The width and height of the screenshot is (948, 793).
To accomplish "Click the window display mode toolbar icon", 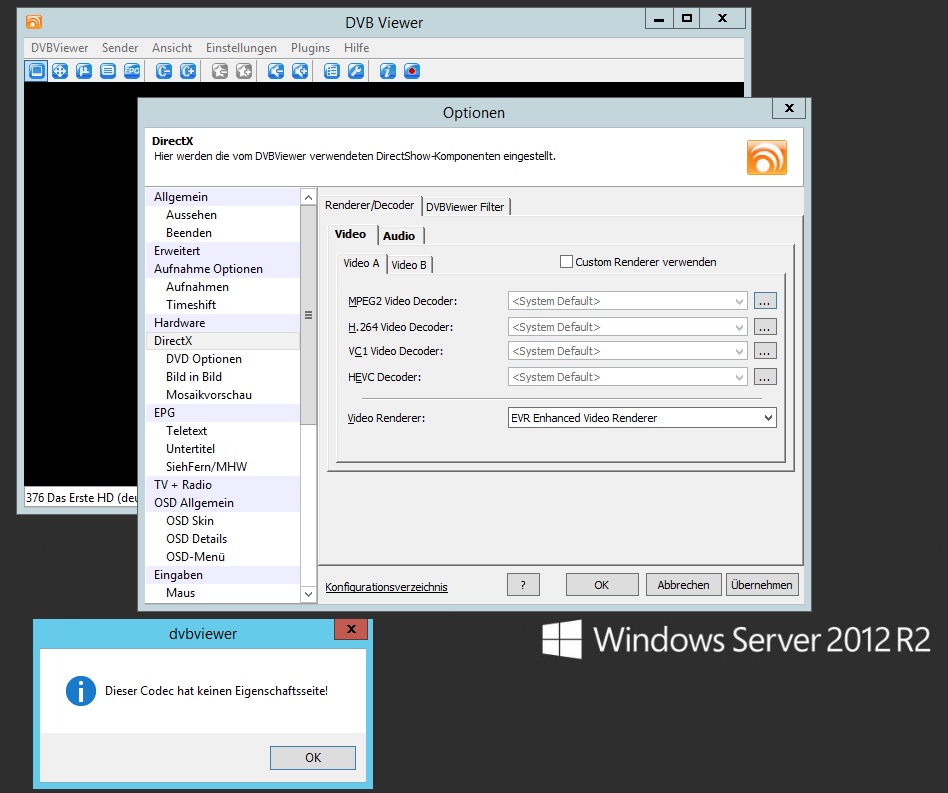I will pos(36,71).
